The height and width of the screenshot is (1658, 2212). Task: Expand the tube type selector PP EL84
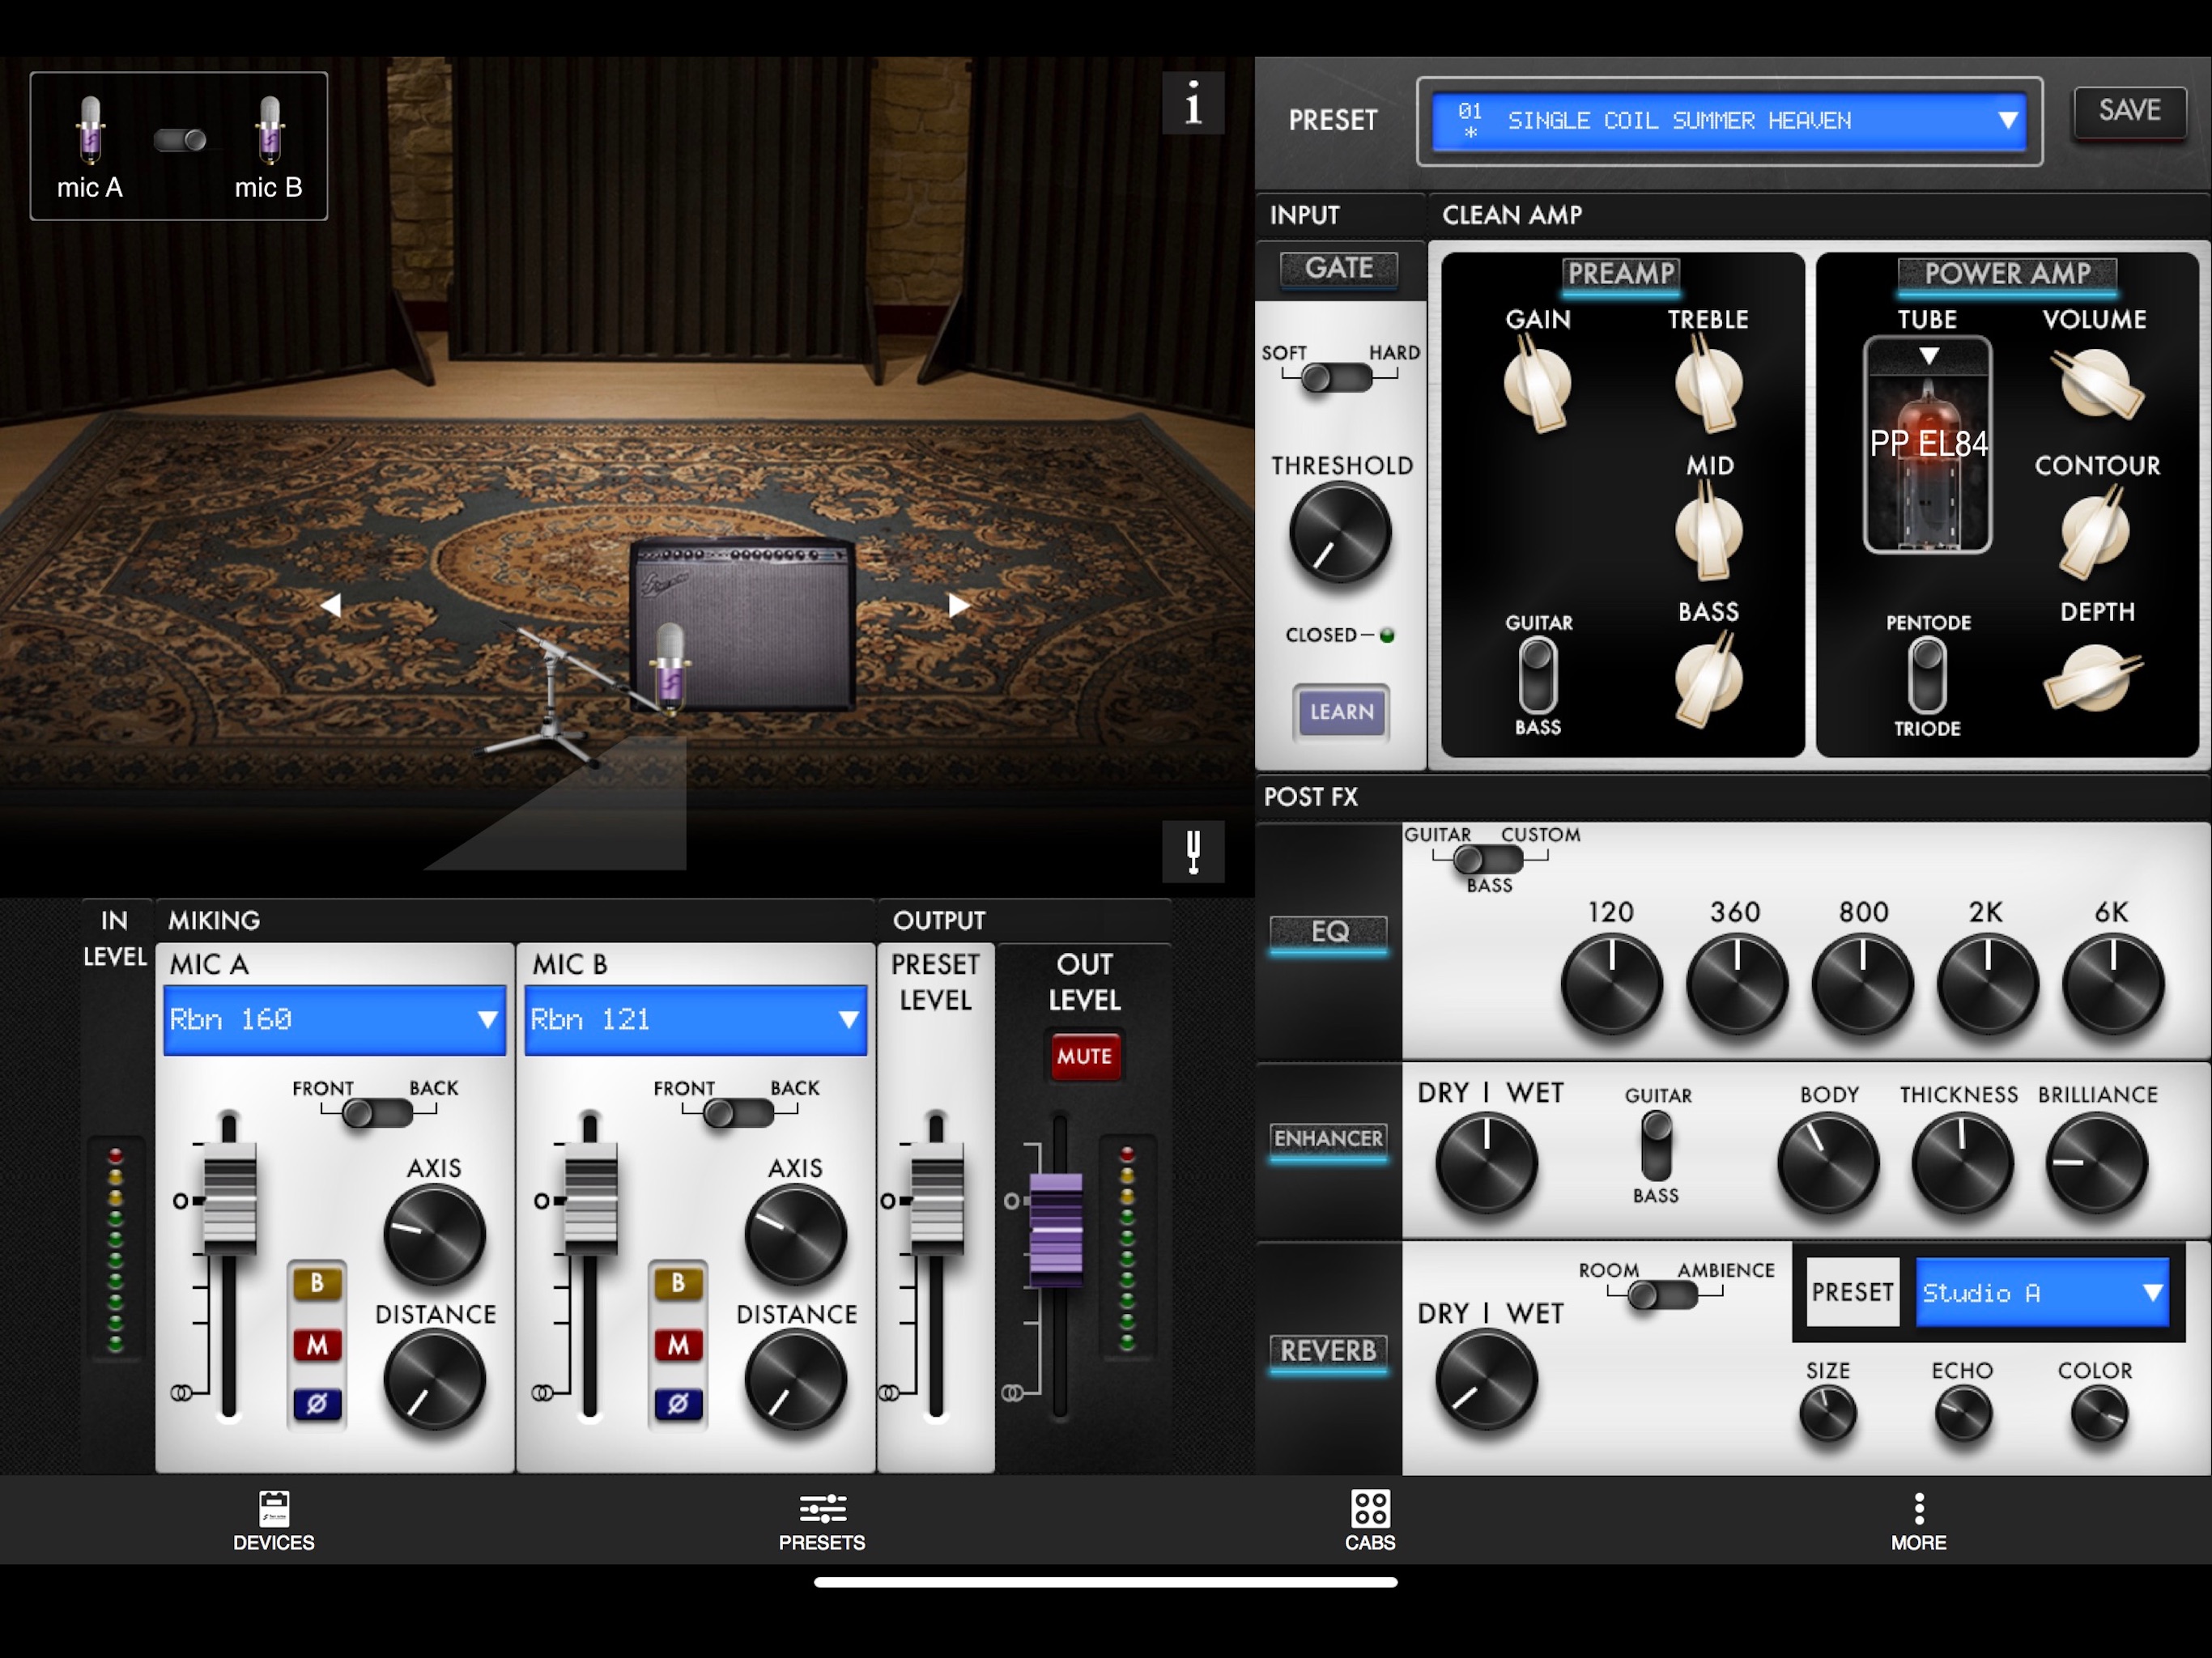click(x=1927, y=445)
